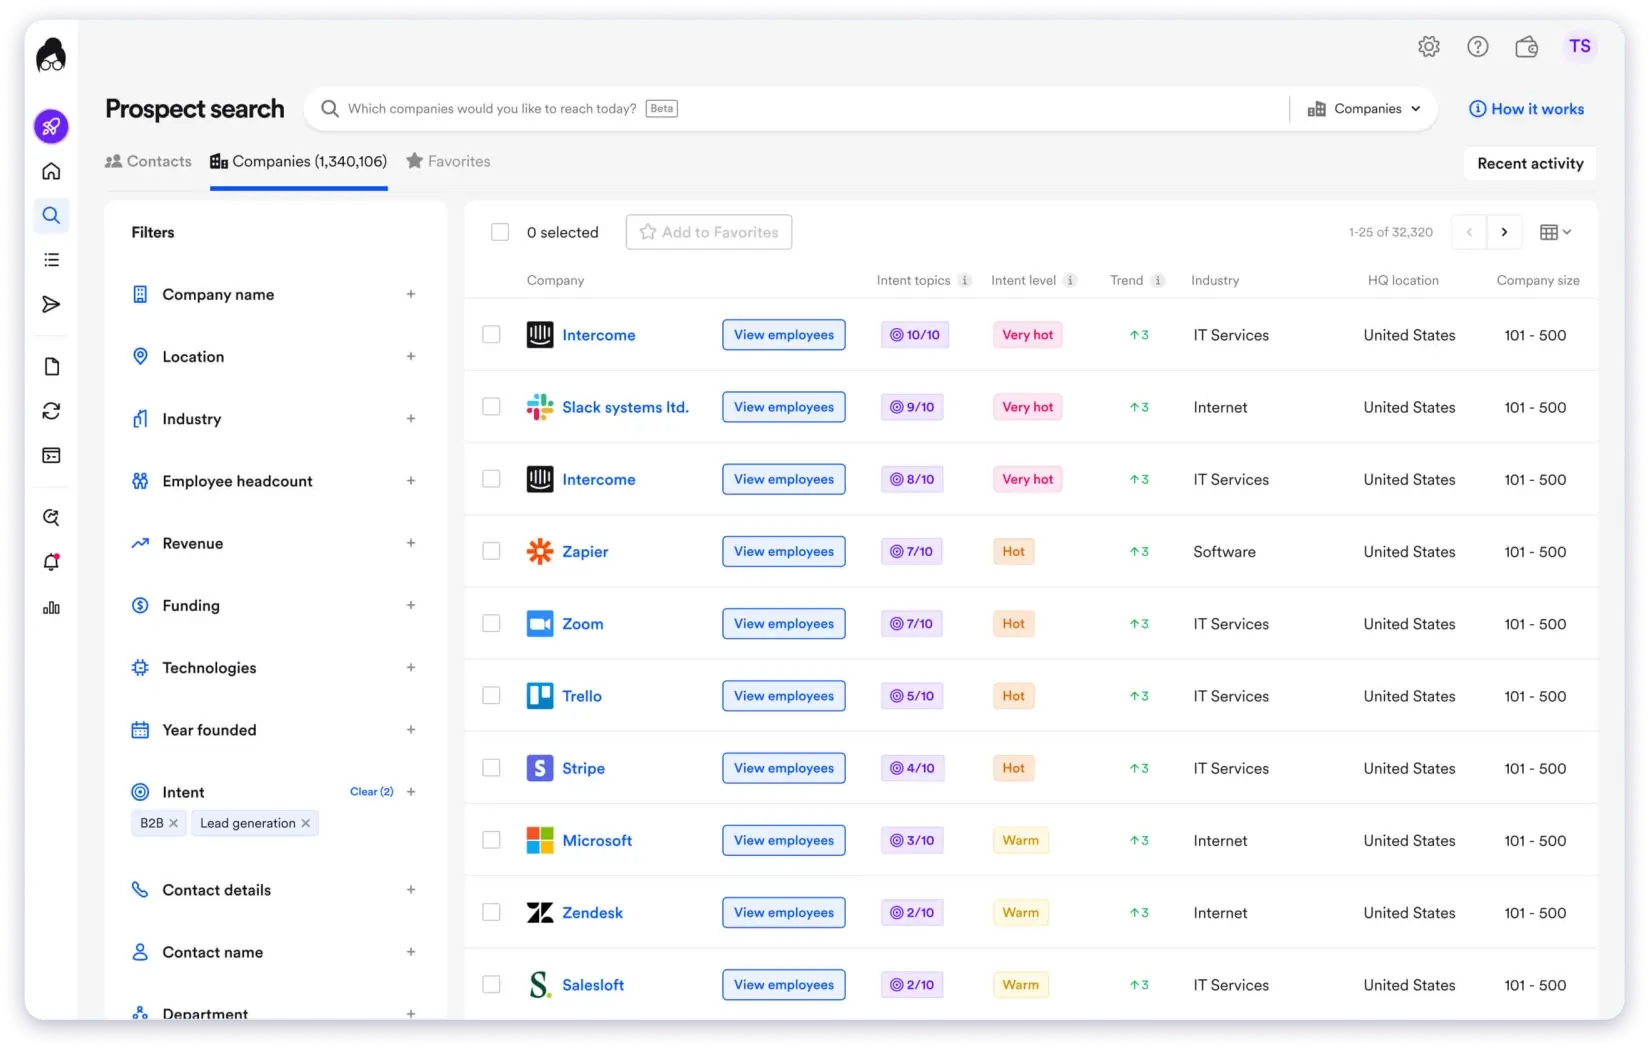This screenshot has height=1050, width=1650.
Task: Open the bar chart analytics icon
Action: coord(51,608)
